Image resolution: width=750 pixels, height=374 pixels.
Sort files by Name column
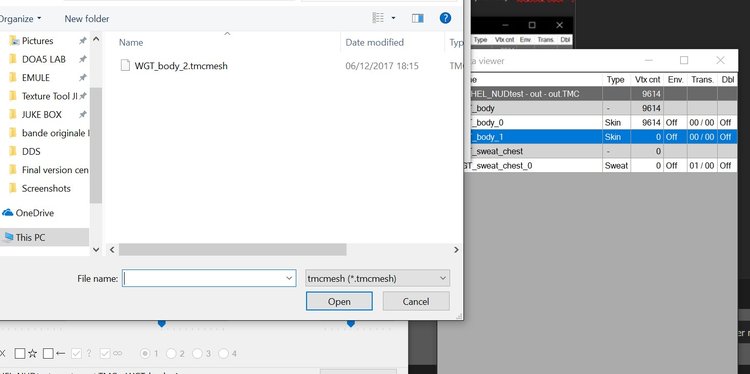pyautogui.click(x=131, y=42)
